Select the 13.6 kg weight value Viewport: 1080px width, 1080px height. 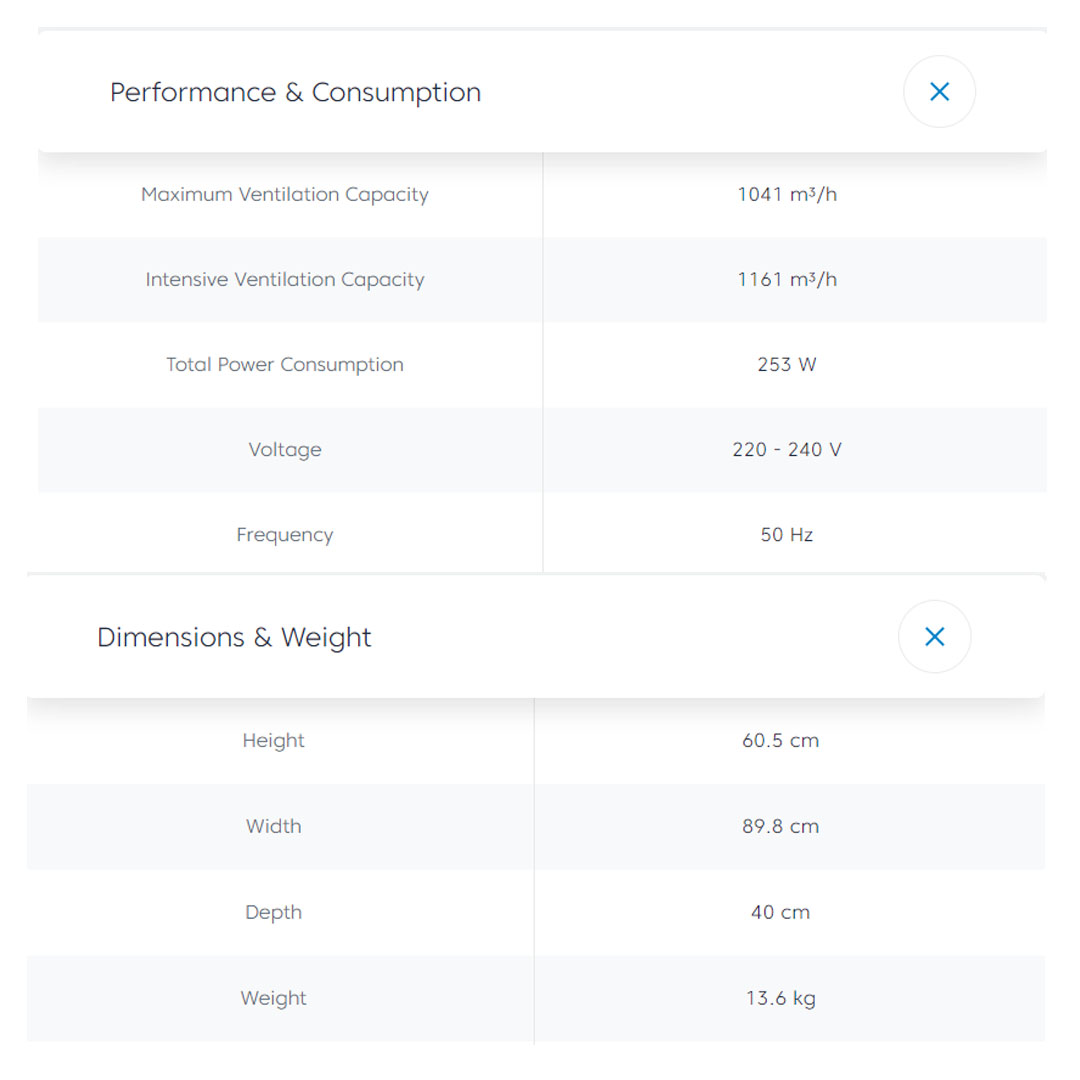(x=780, y=998)
